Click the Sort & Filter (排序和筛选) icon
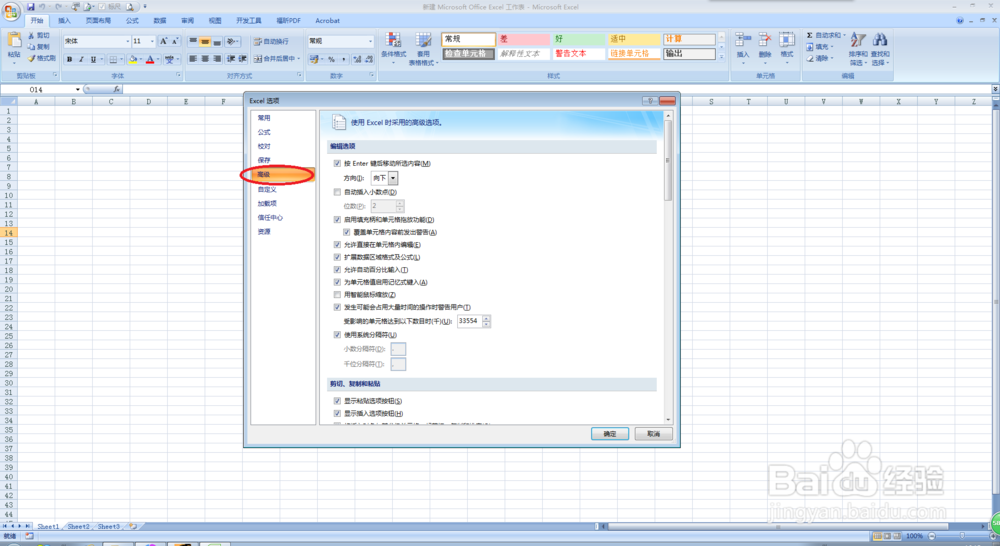 pos(858,41)
